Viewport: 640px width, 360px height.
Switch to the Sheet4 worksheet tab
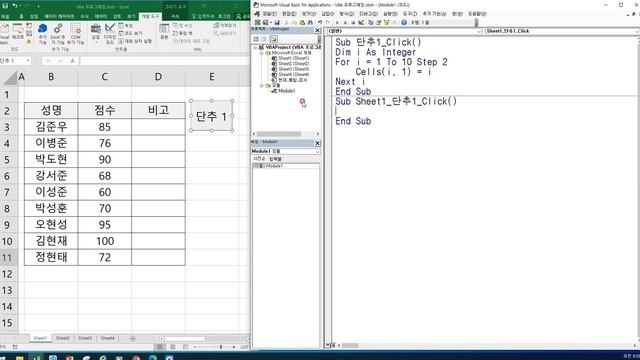pos(108,338)
